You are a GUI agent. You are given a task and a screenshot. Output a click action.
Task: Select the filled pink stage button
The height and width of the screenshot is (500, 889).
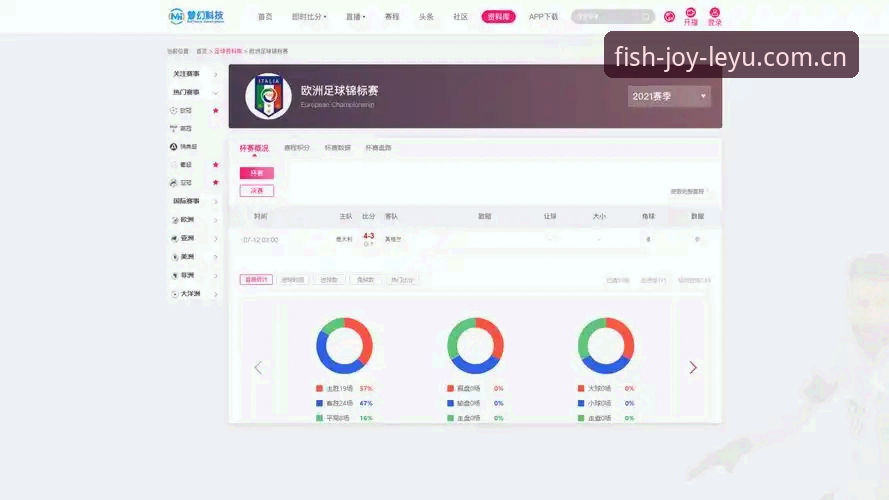pos(257,173)
